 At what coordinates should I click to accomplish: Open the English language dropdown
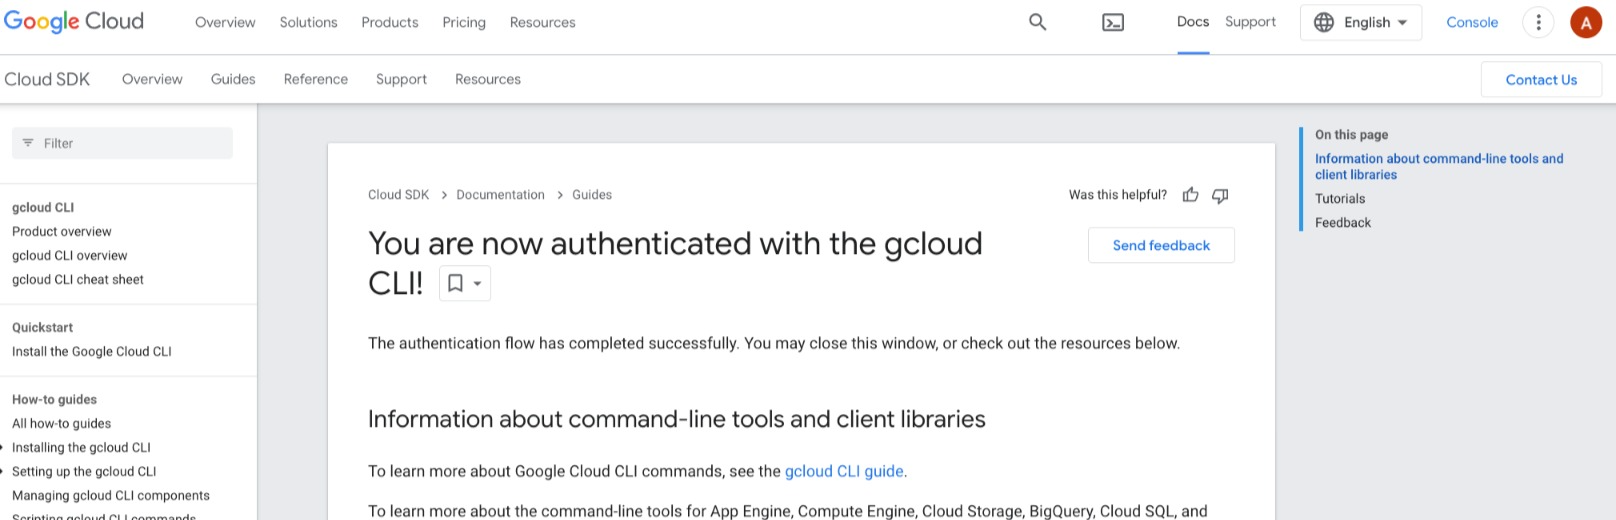point(1361,22)
